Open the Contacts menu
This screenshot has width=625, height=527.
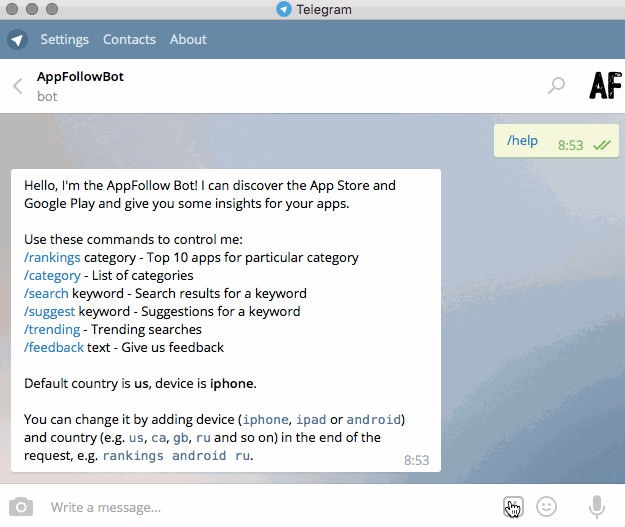[129, 40]
